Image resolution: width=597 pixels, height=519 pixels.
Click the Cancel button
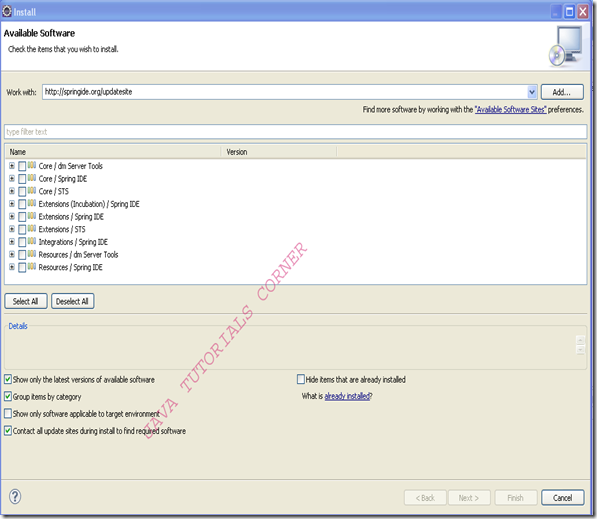pyautogui.click(x=562, y=498)
